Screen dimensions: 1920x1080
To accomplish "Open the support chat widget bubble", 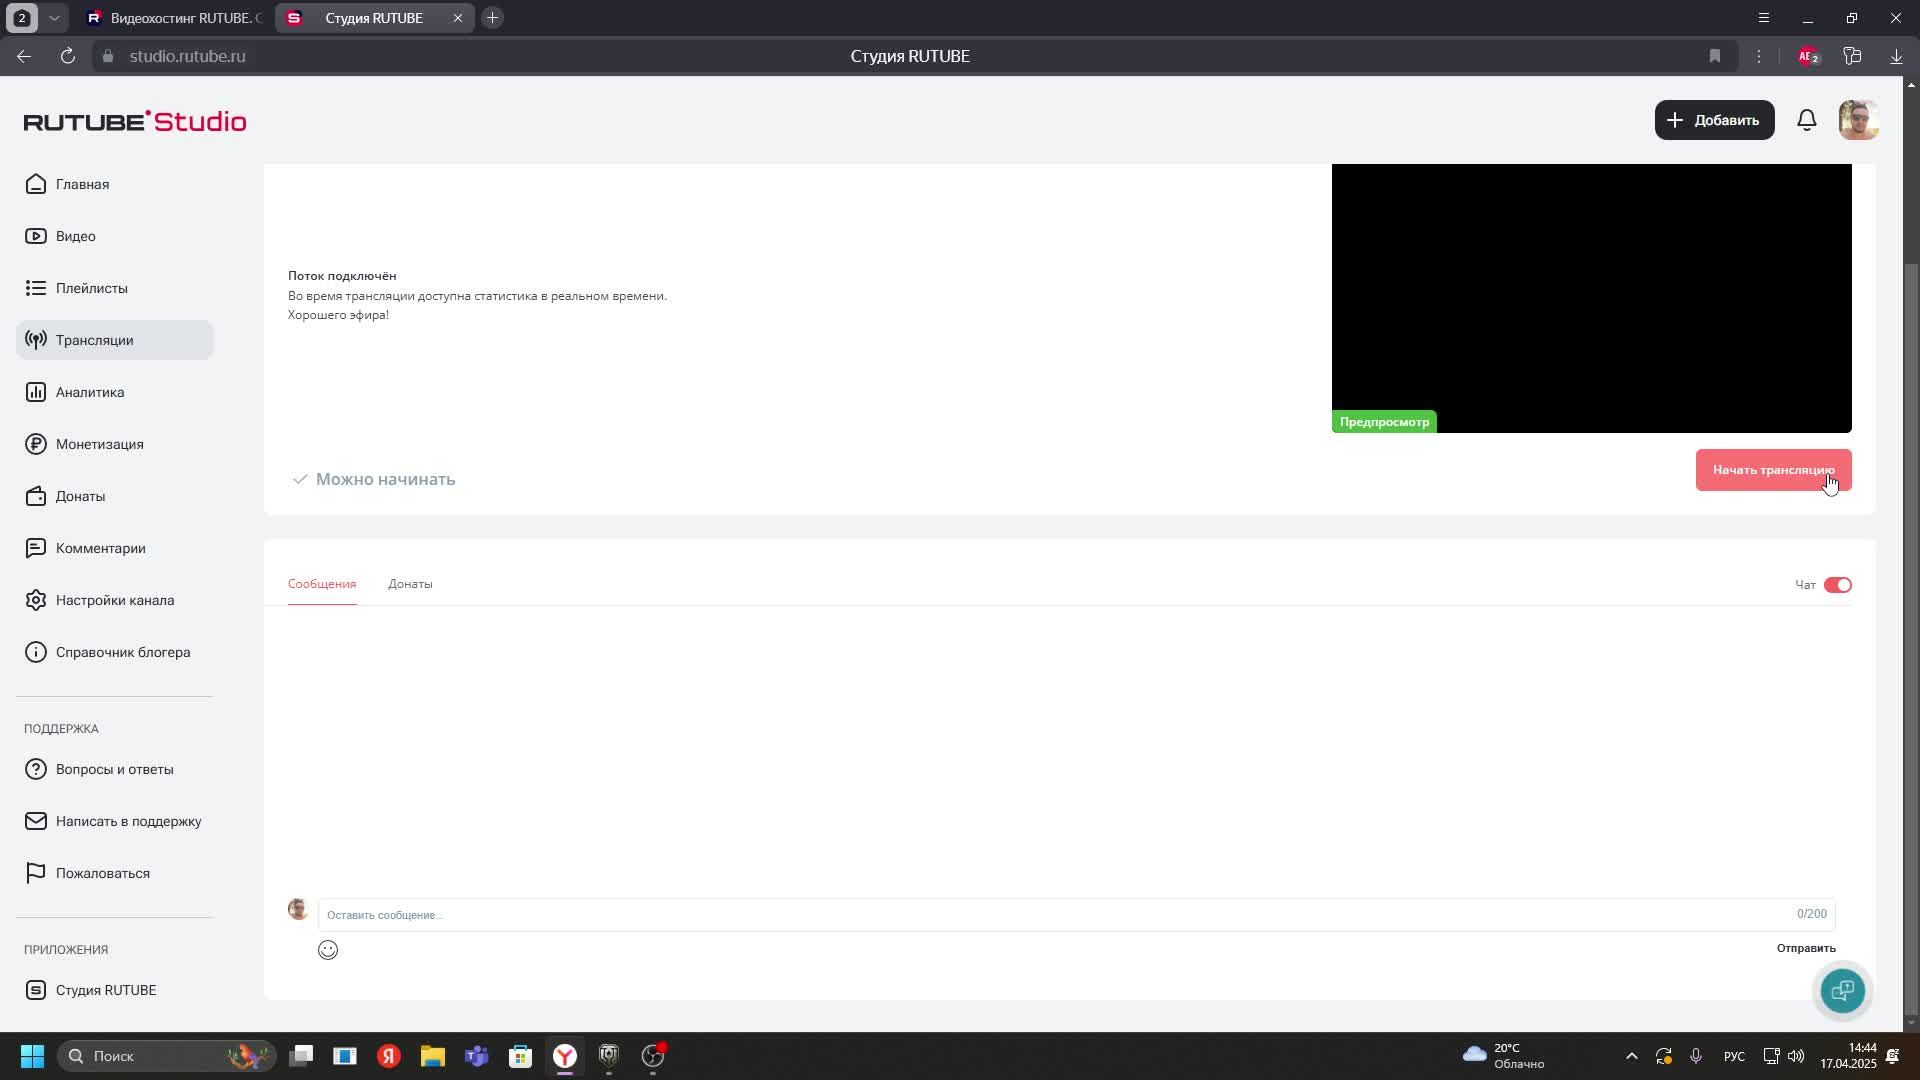I will (1842, 990).
